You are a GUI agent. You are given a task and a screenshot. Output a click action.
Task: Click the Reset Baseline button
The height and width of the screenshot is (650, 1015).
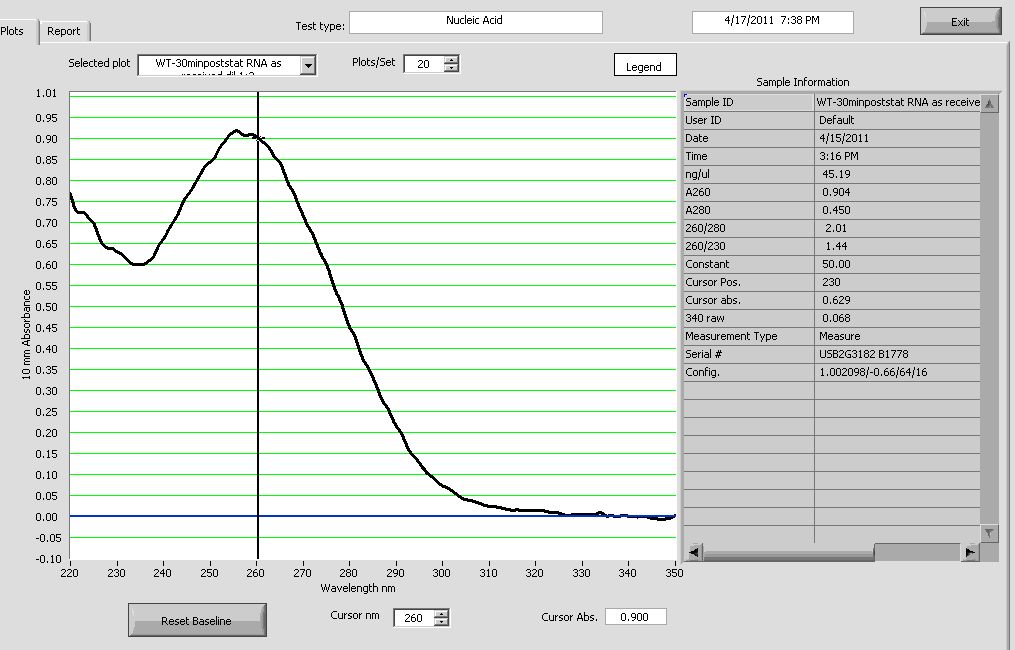point(197,621)
